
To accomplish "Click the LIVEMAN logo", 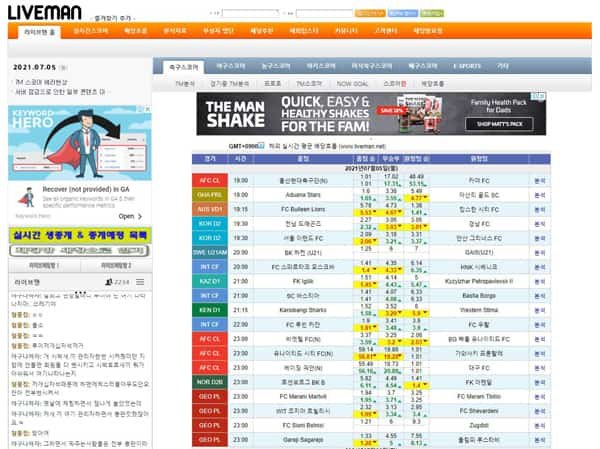I will click(x=44, y=13).
